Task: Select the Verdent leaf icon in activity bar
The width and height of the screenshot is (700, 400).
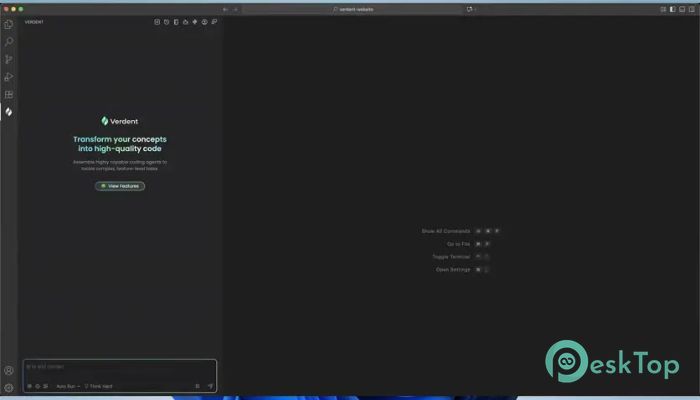Action: pyautogui.click(x=8, y=112)
